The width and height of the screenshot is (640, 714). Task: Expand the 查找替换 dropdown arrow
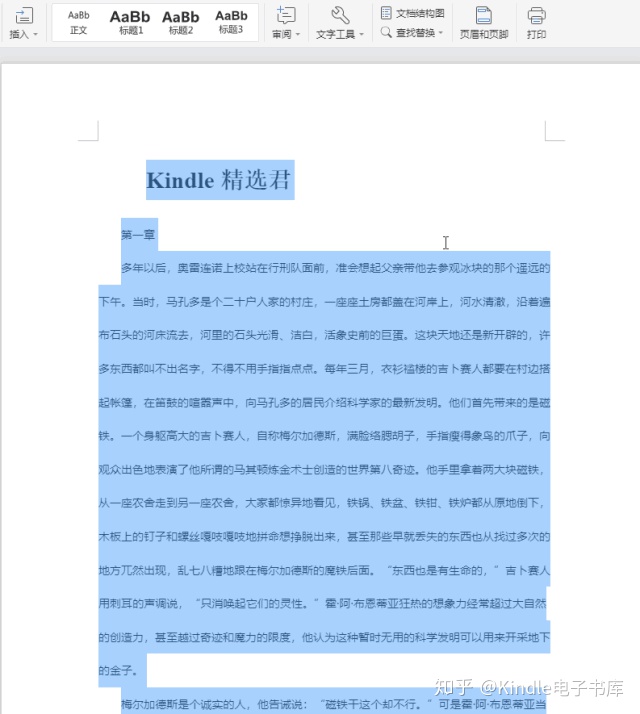[440, 33]
